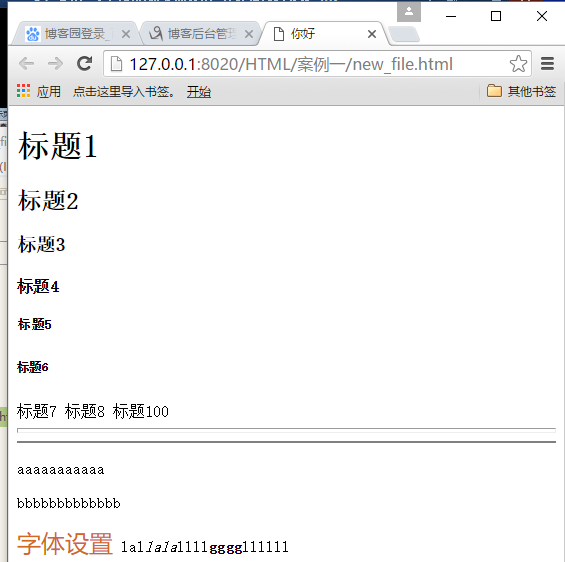Click the 开始 bookmark link
565x562 pixels.
click(199, 92)
